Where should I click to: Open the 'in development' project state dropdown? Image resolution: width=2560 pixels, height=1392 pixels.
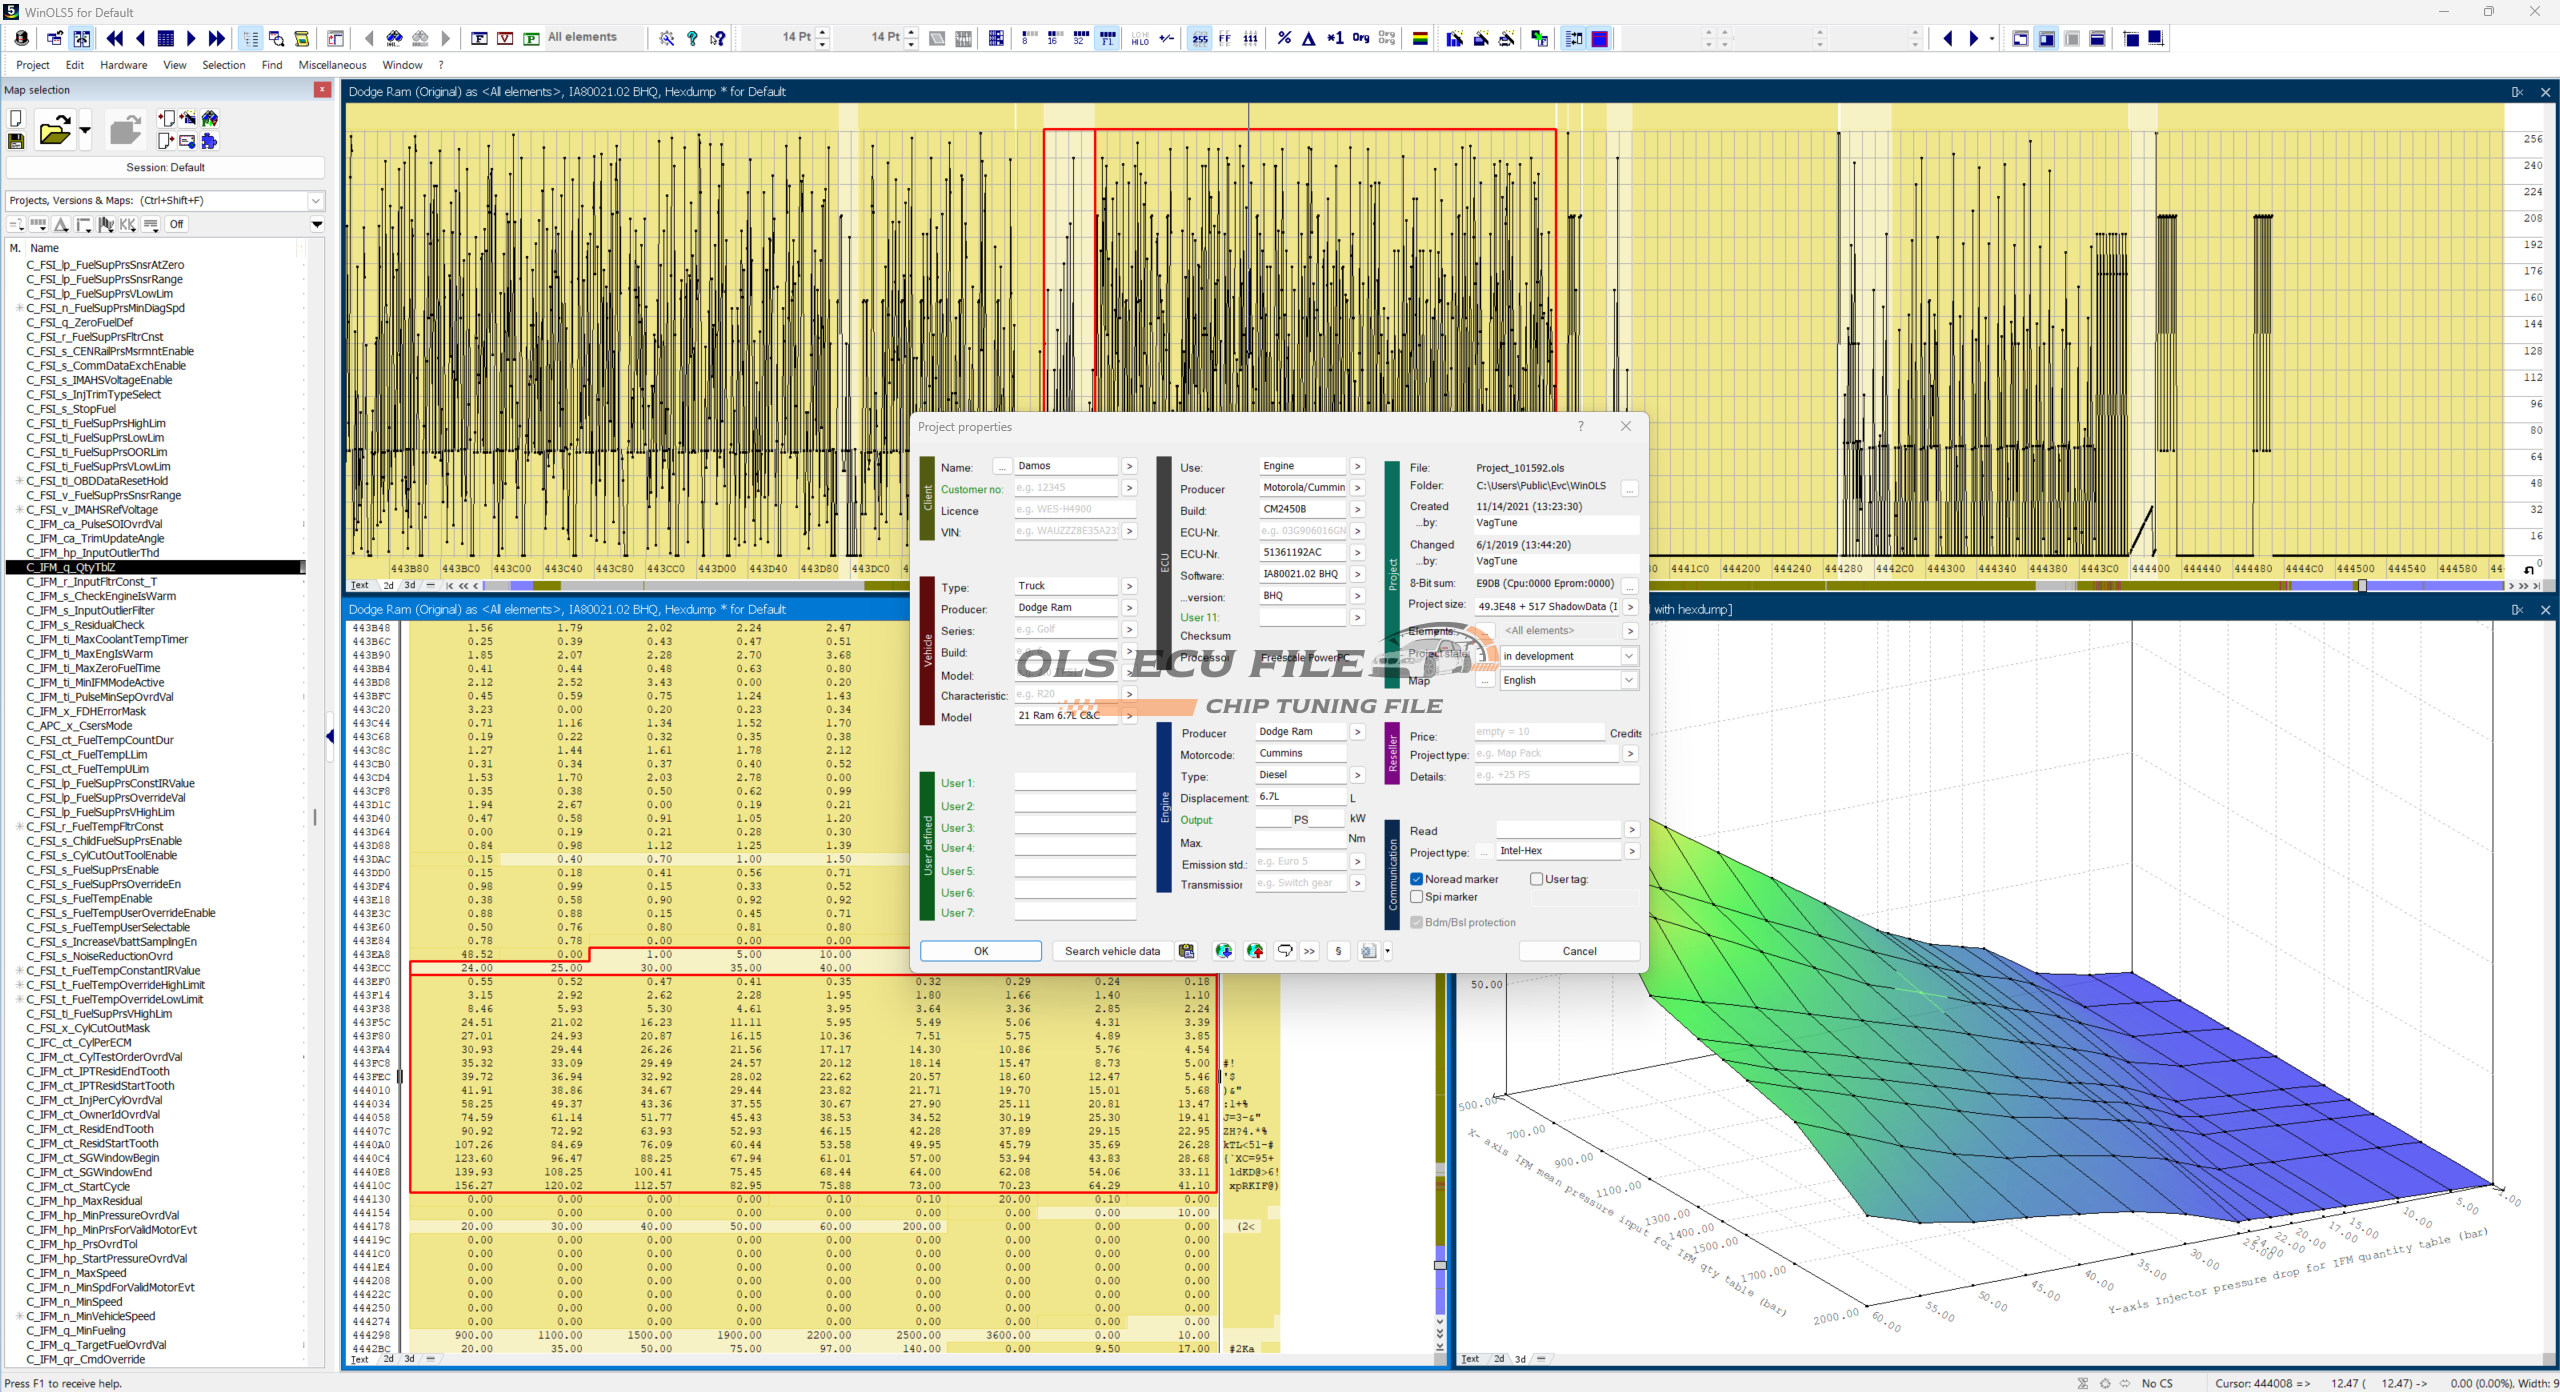1629,656
